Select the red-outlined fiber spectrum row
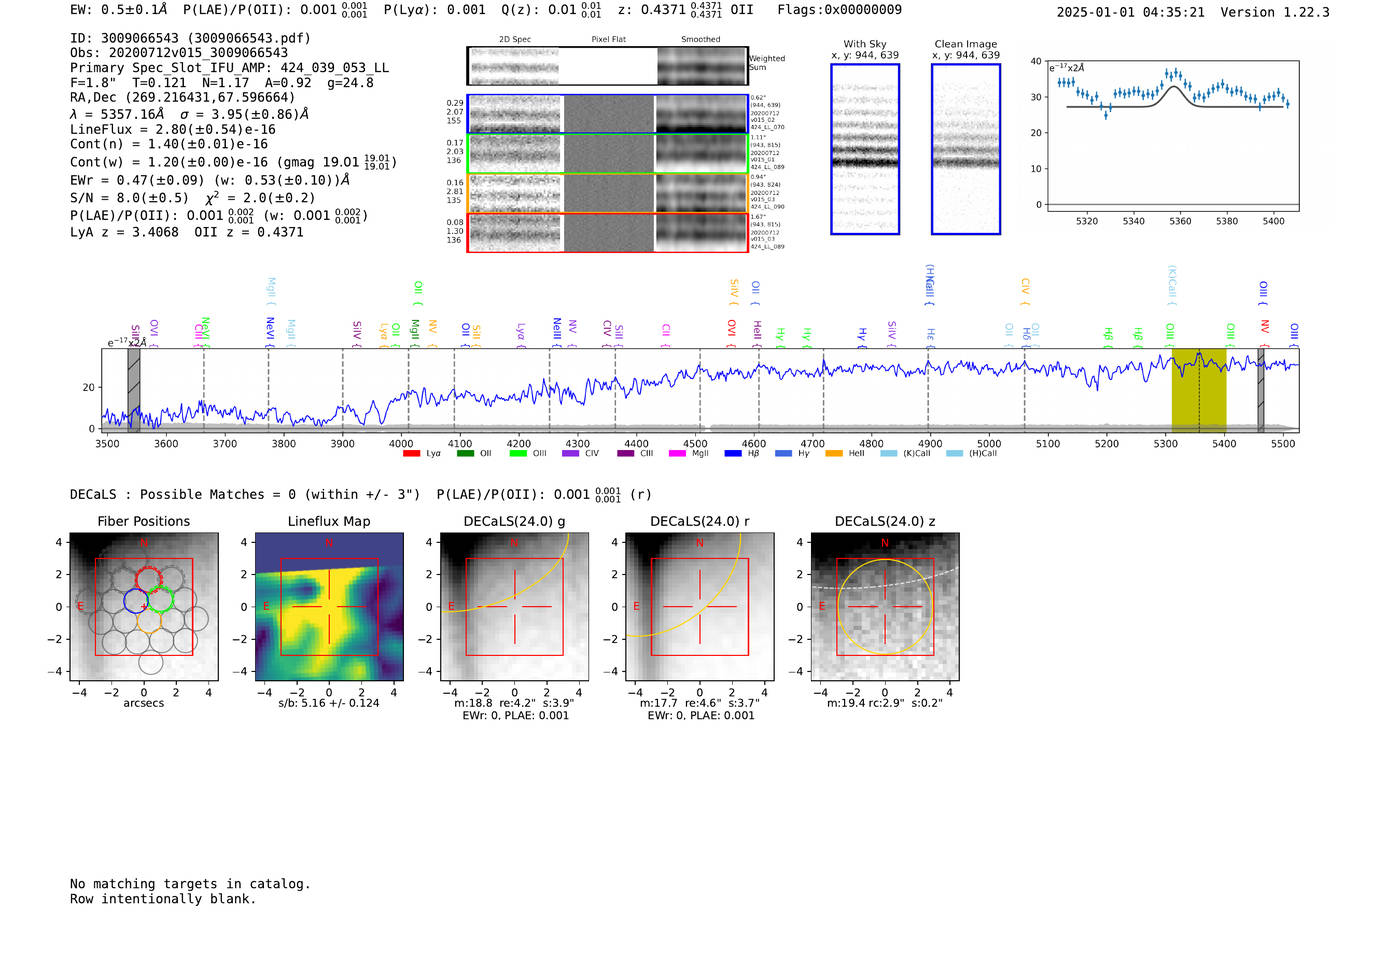The image size is (1400, 953). pyautogui.click(x=607, y=232)
